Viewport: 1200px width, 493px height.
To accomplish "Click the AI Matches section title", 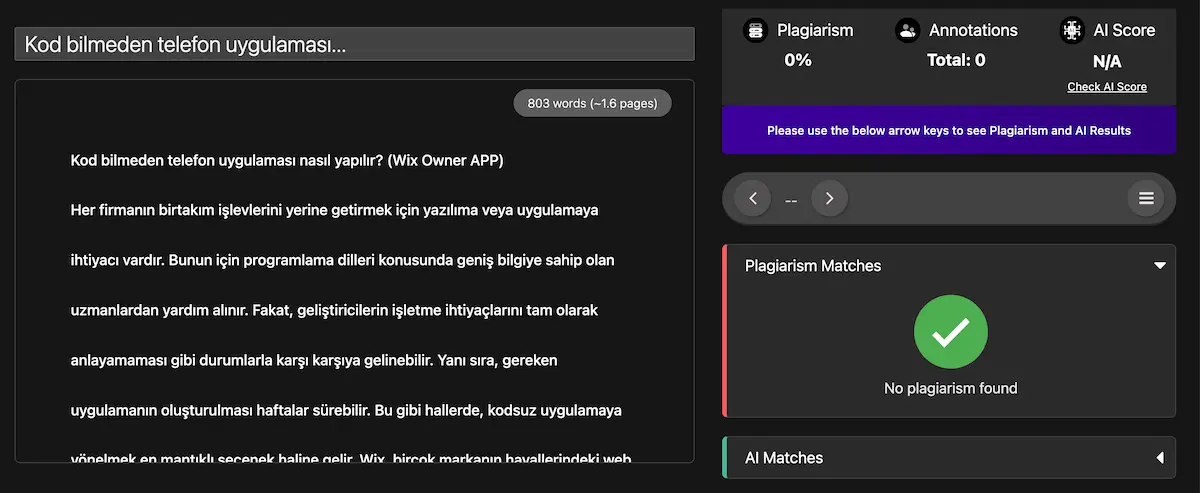I will point(784,458).
